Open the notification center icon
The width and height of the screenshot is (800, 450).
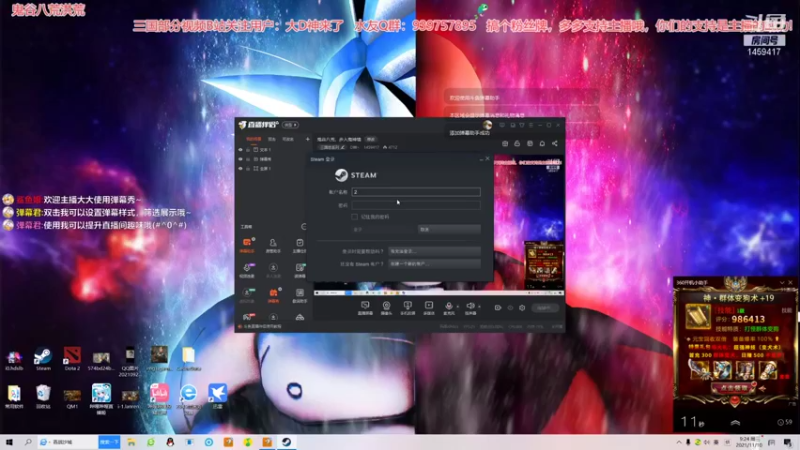(788, 442)
